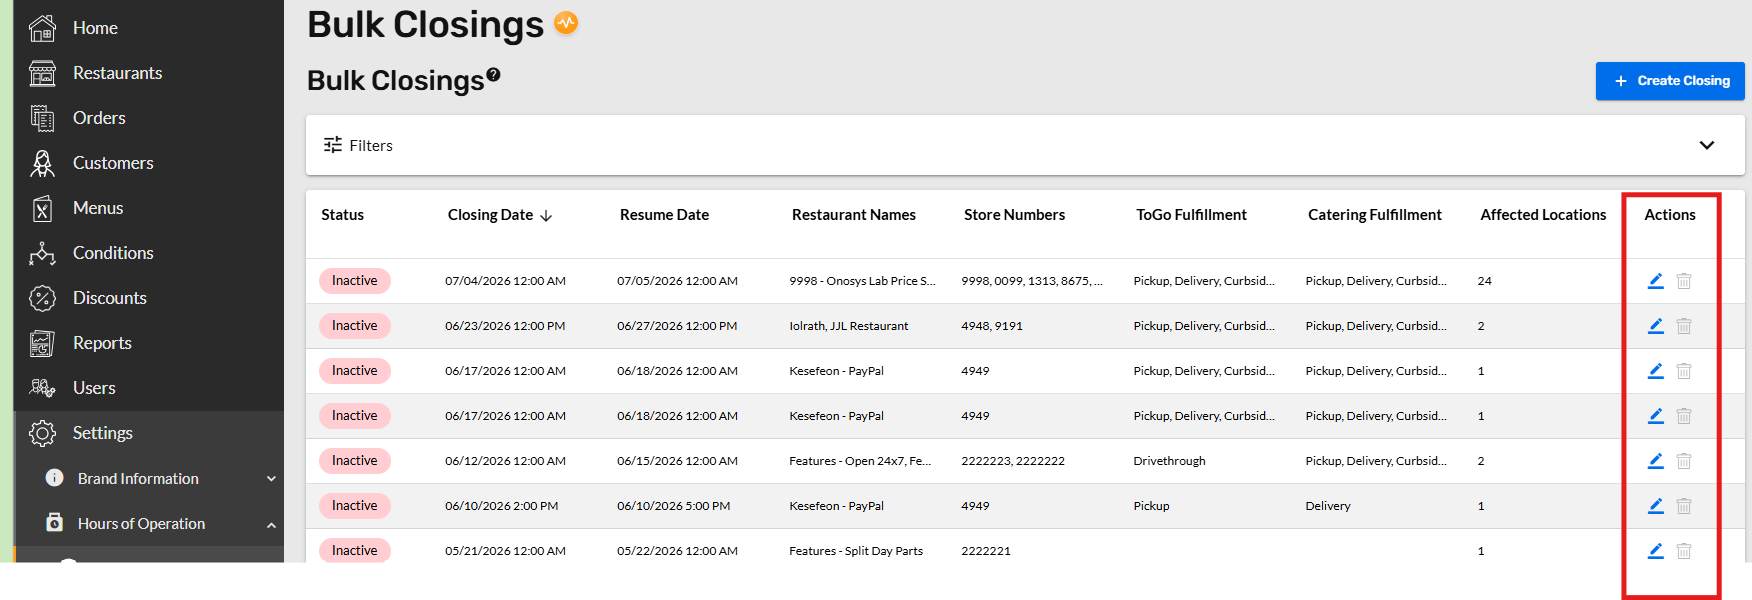1752x600 pixels.
Task: Click store number '2222221'
Action: tap(986, 551)
